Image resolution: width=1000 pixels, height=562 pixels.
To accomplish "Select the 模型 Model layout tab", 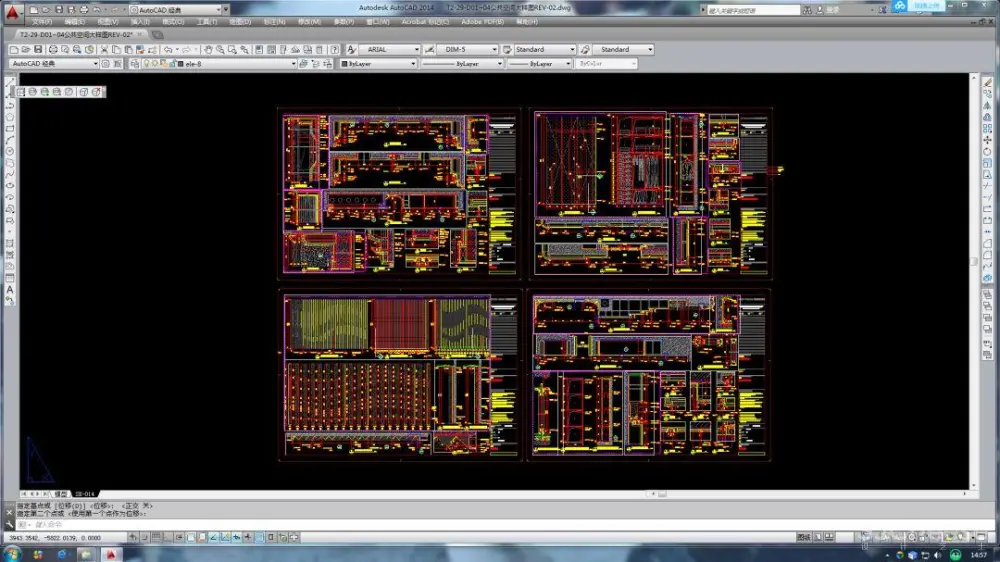I will pyautogui.click(x=61, y=494).
